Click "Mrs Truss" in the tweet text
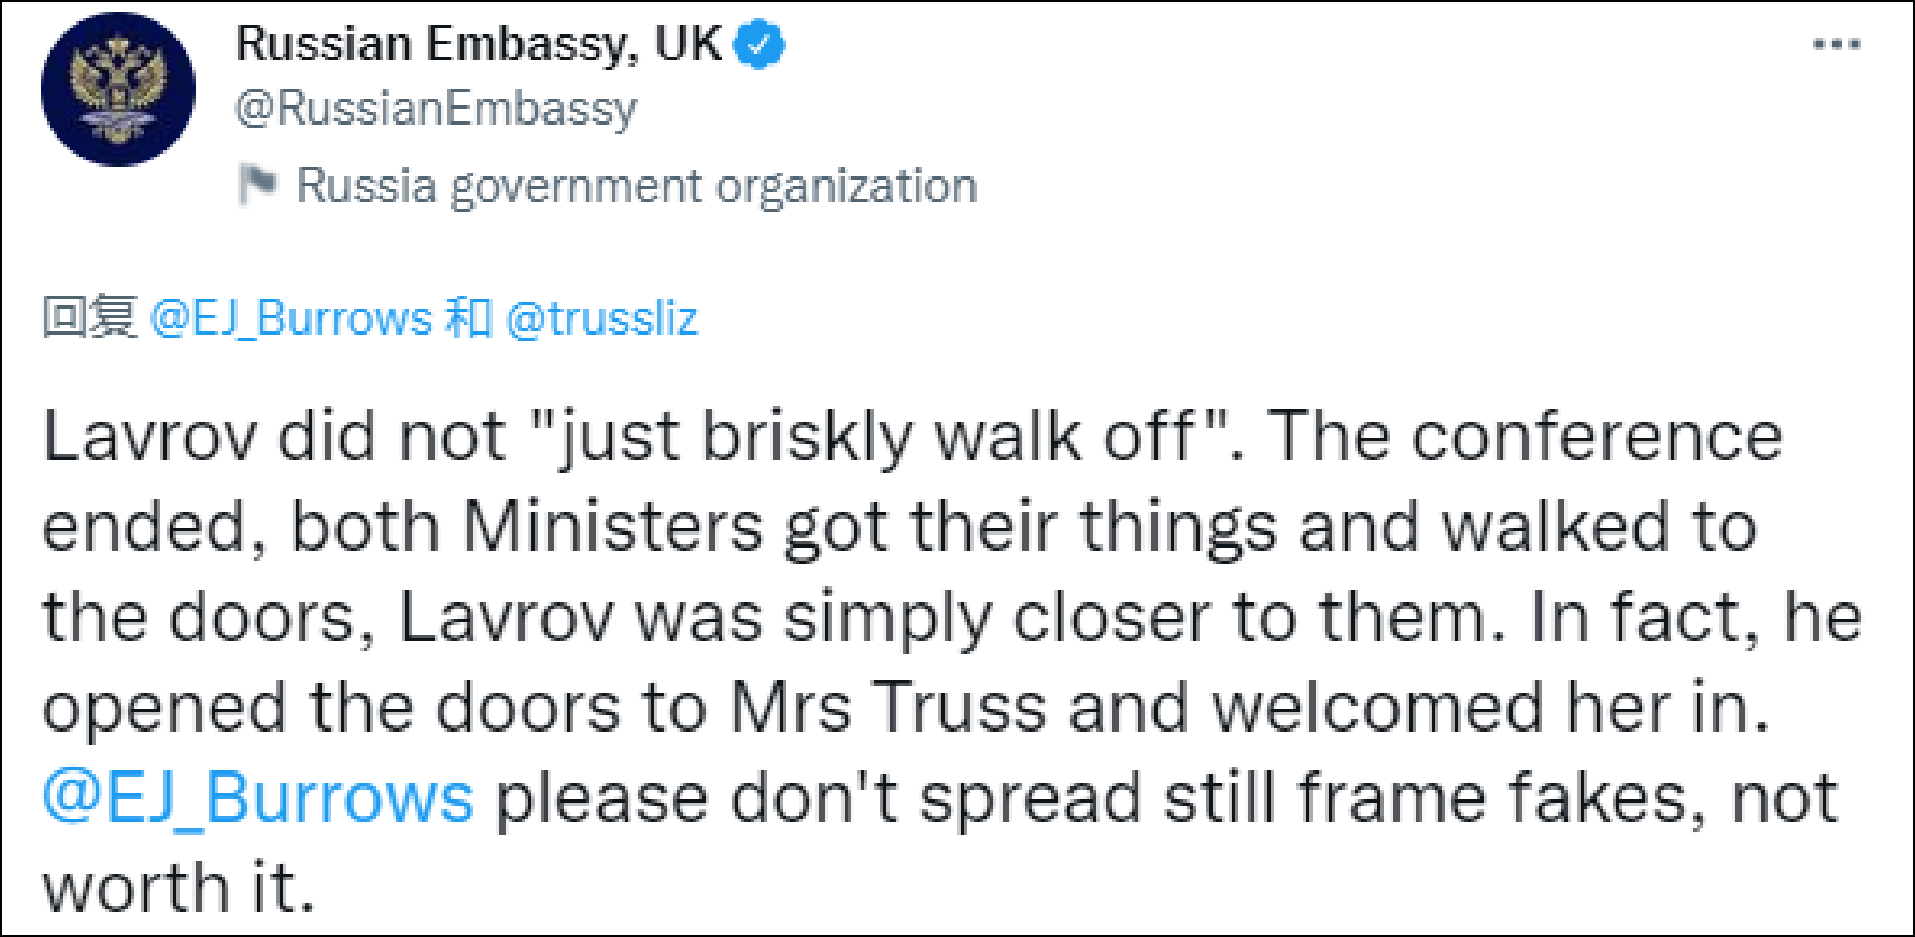 [888, 708]
